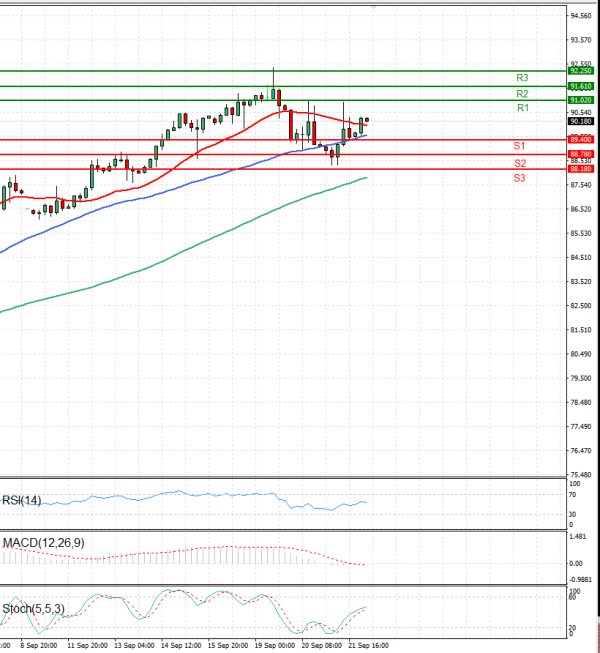Click the MACD scale value 1.481
This screenshot has height=653, width=600.
[578, 537]
